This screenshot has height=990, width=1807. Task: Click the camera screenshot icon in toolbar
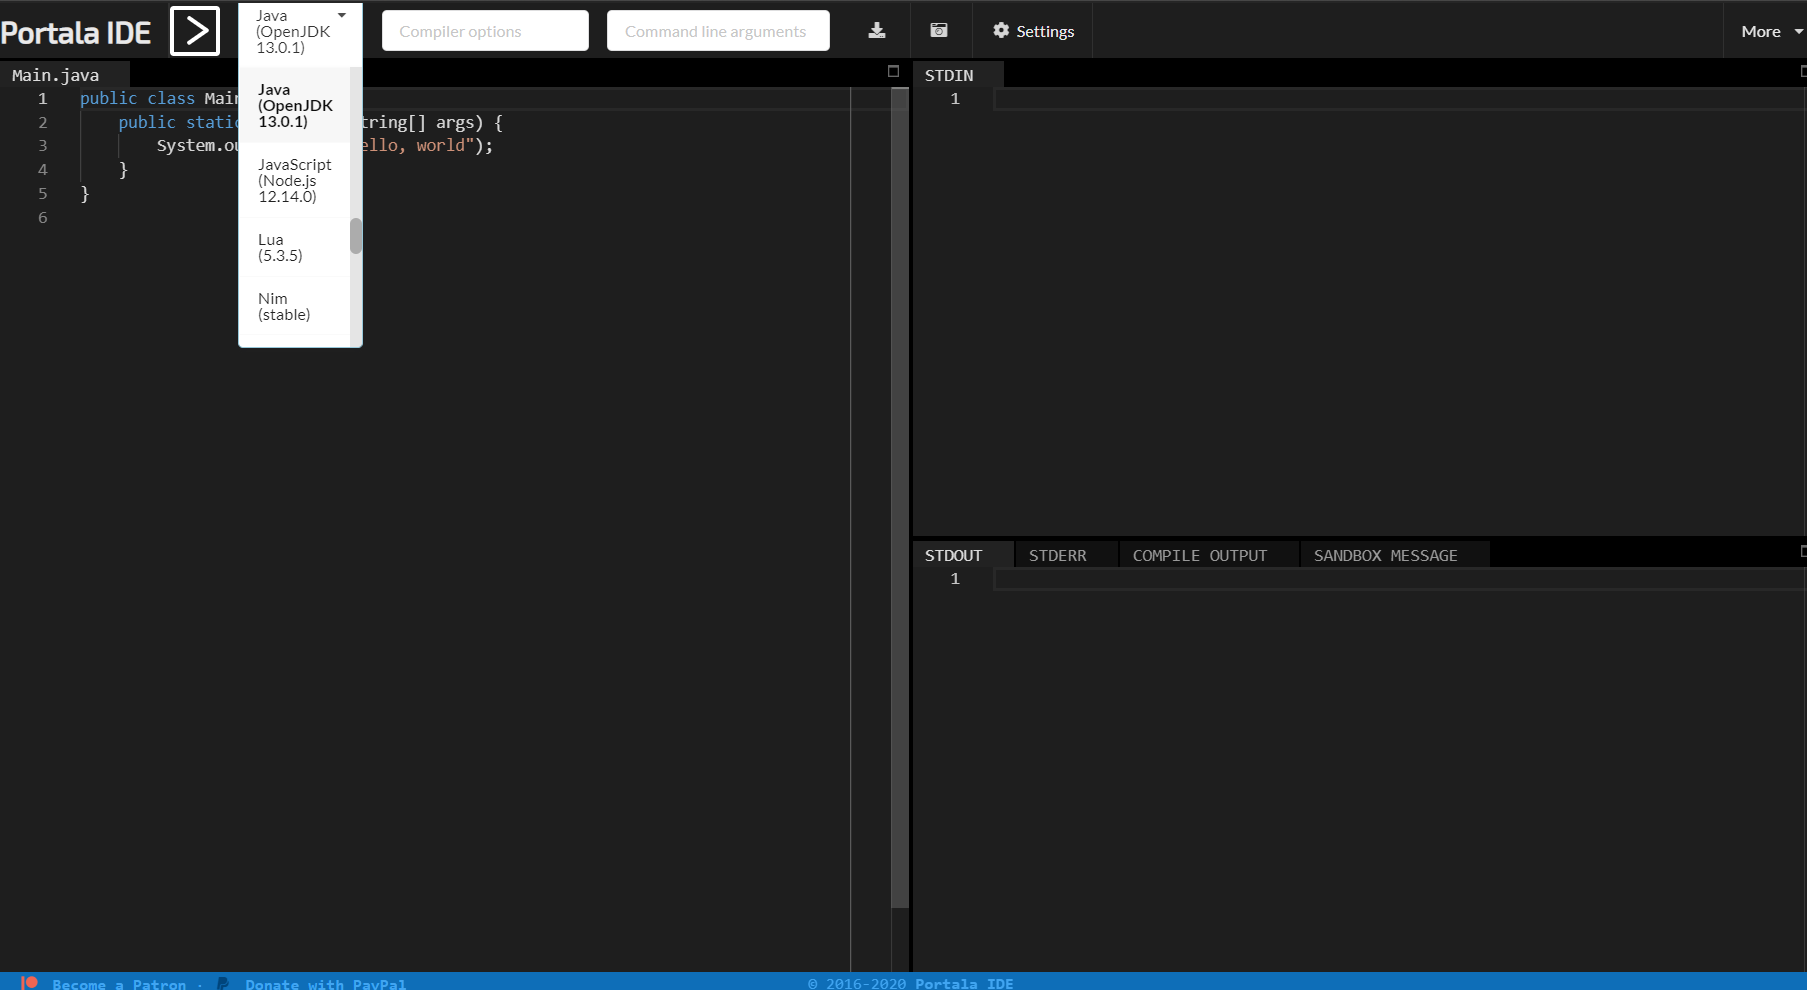(x=939, y=30)
